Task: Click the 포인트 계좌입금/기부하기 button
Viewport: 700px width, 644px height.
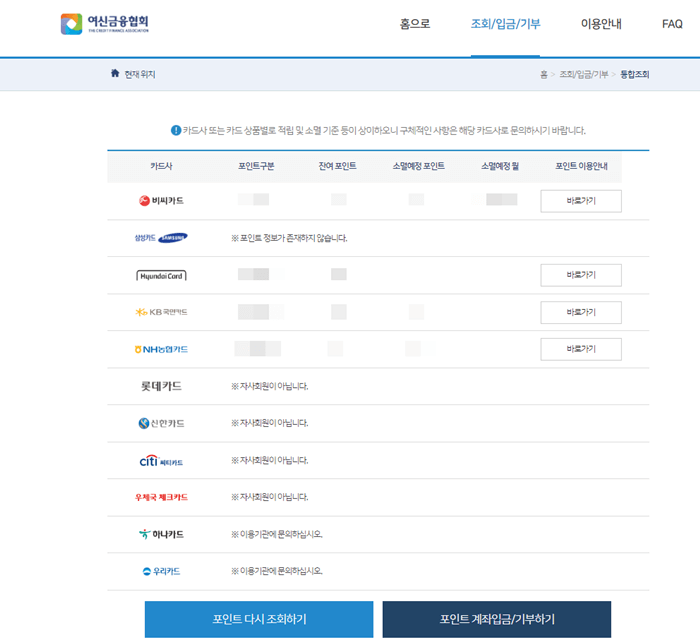Action: coord(497,619)
